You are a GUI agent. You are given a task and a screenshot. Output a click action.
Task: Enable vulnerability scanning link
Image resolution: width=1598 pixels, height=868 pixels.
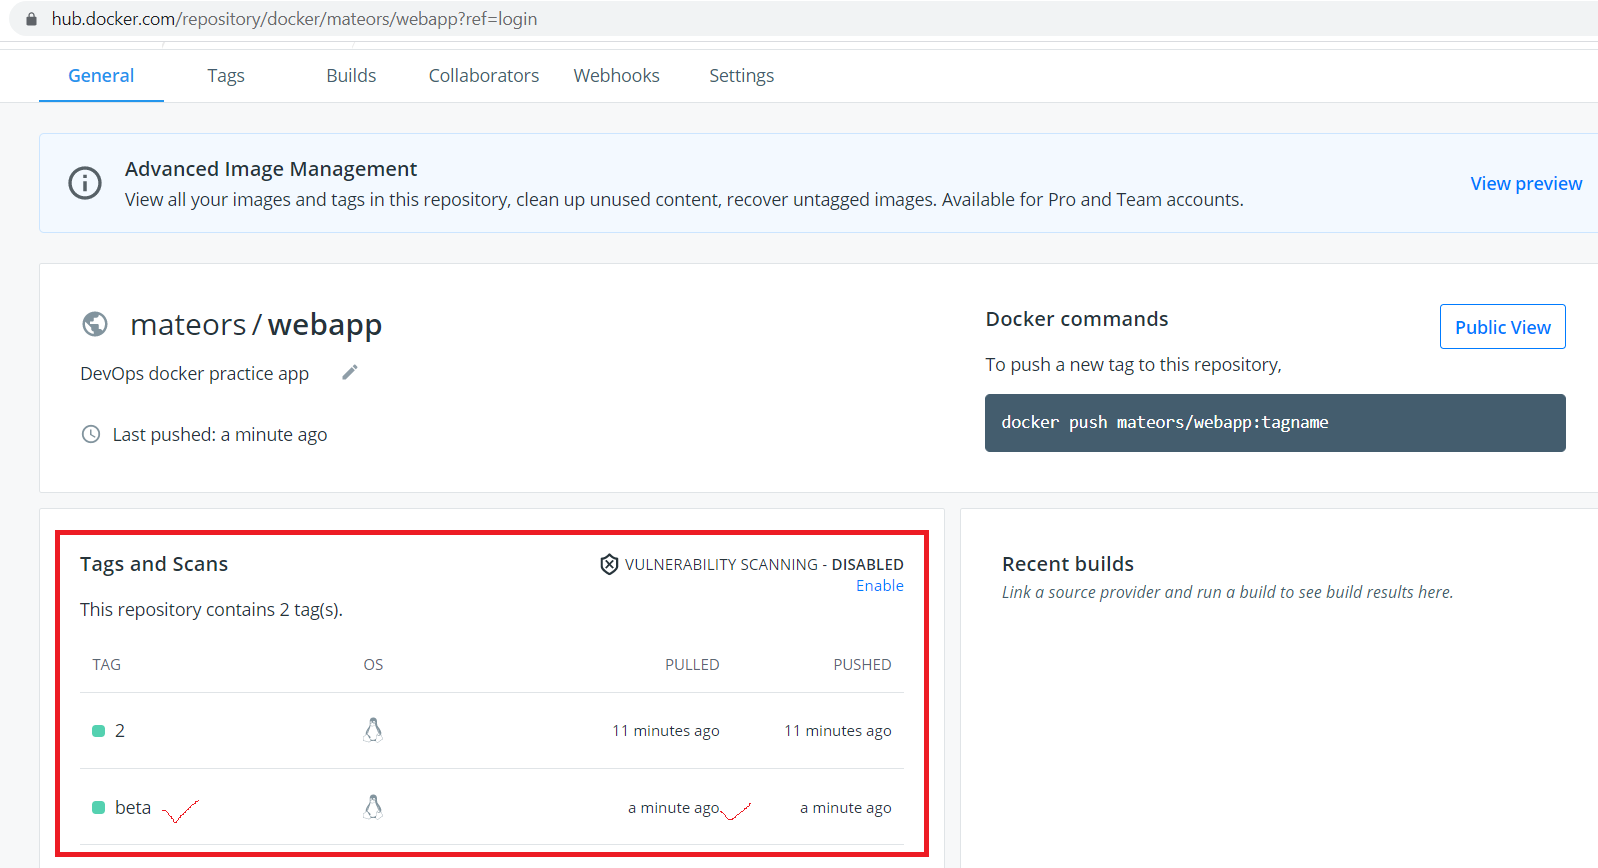coord(880,586)
